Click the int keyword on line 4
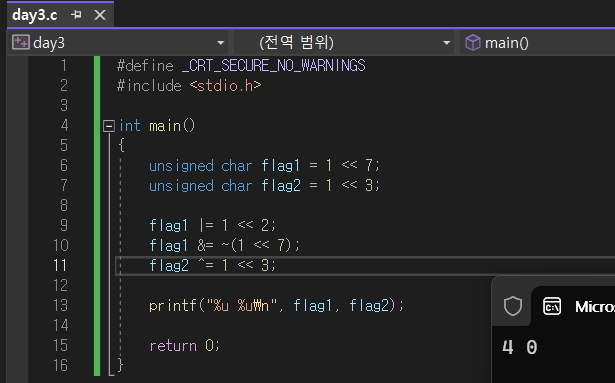Viewport: 615px width, 383px height. click(x=129, y=126)
